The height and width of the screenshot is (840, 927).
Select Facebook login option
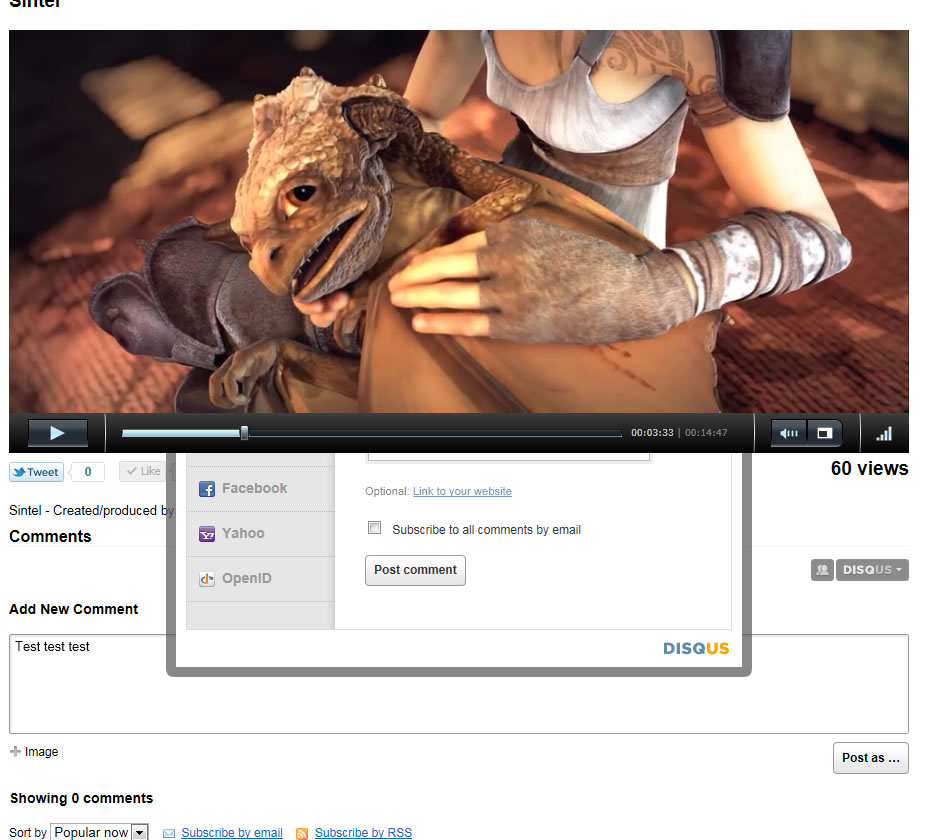[x=260, y=488]
